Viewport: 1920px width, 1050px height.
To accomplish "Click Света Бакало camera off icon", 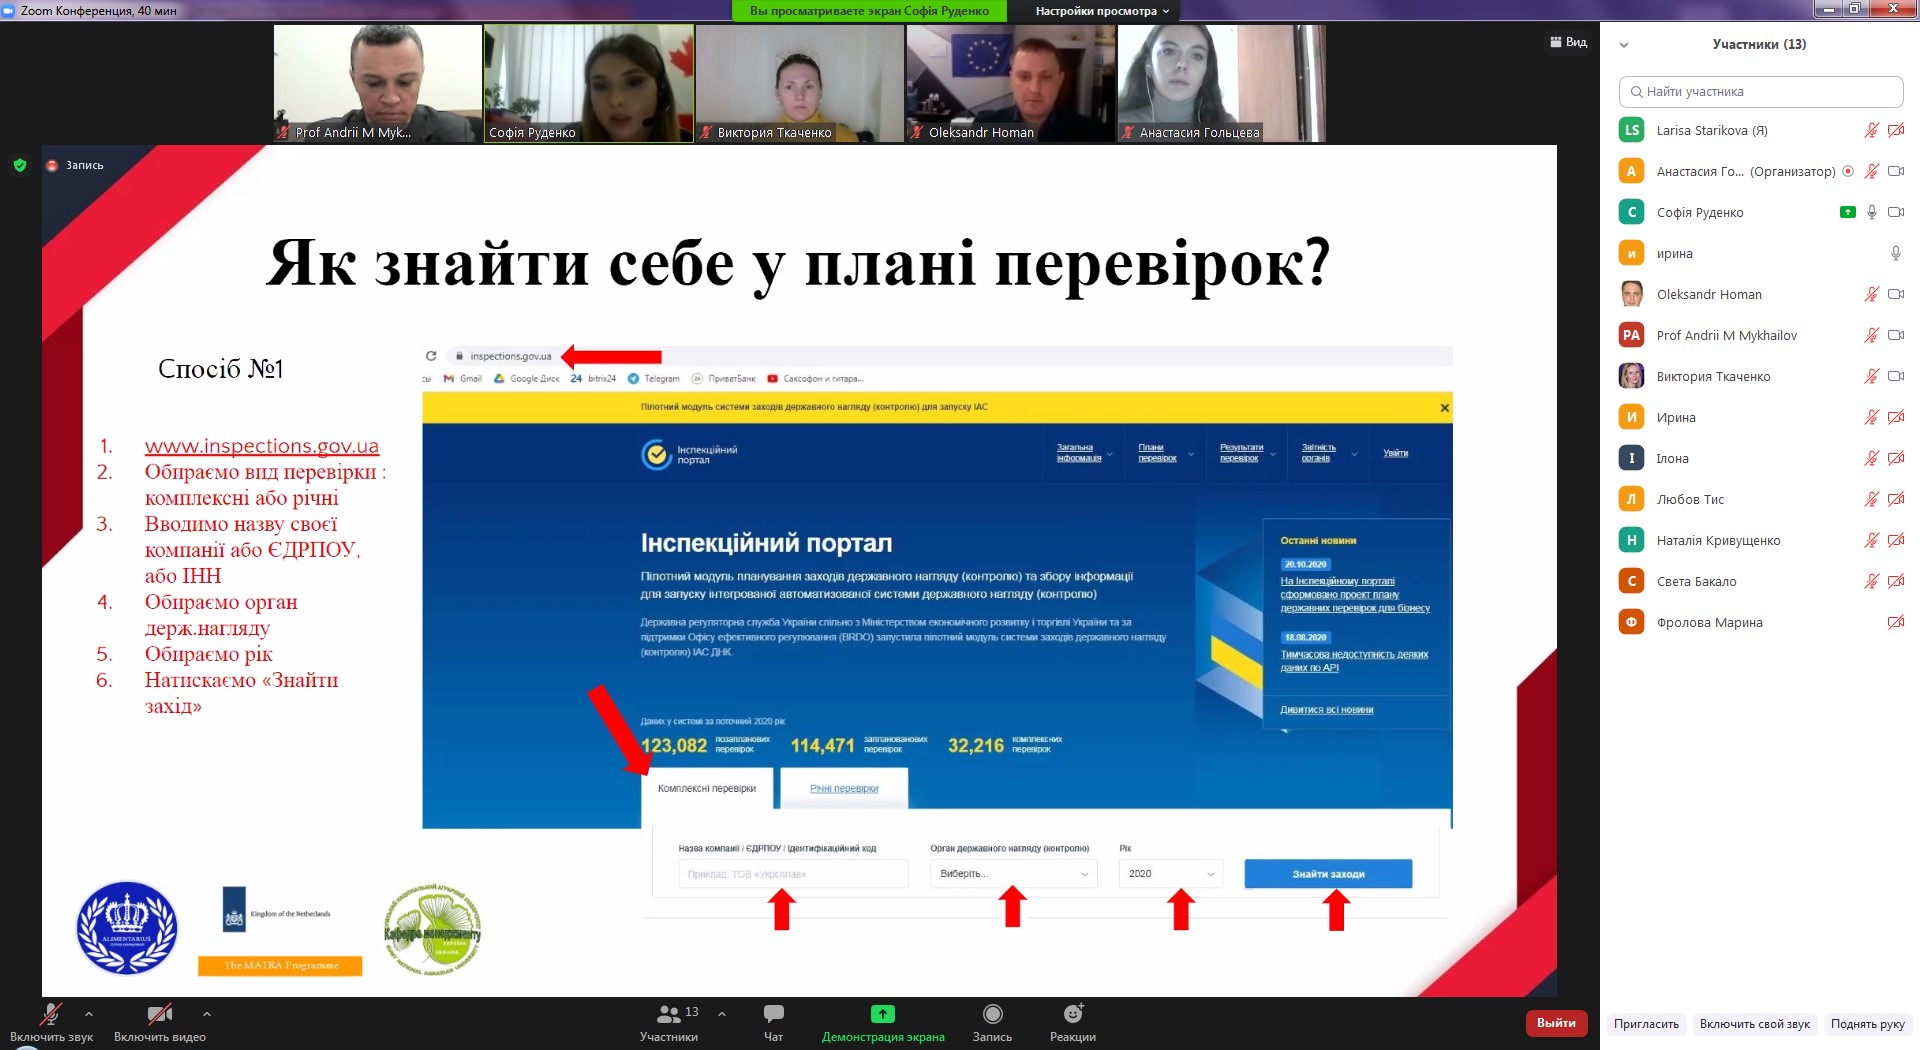I will (1895, 581).
